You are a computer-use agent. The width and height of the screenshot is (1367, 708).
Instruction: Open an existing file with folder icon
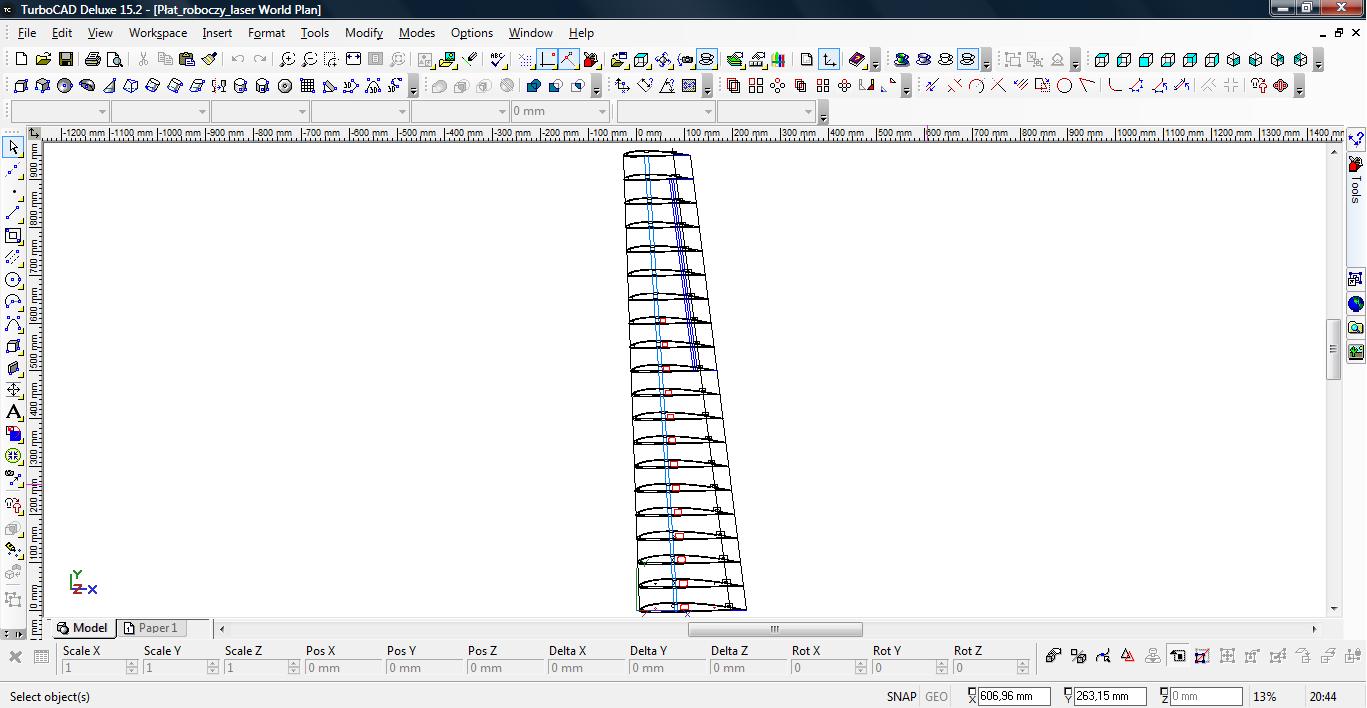[x=44, y=60]
